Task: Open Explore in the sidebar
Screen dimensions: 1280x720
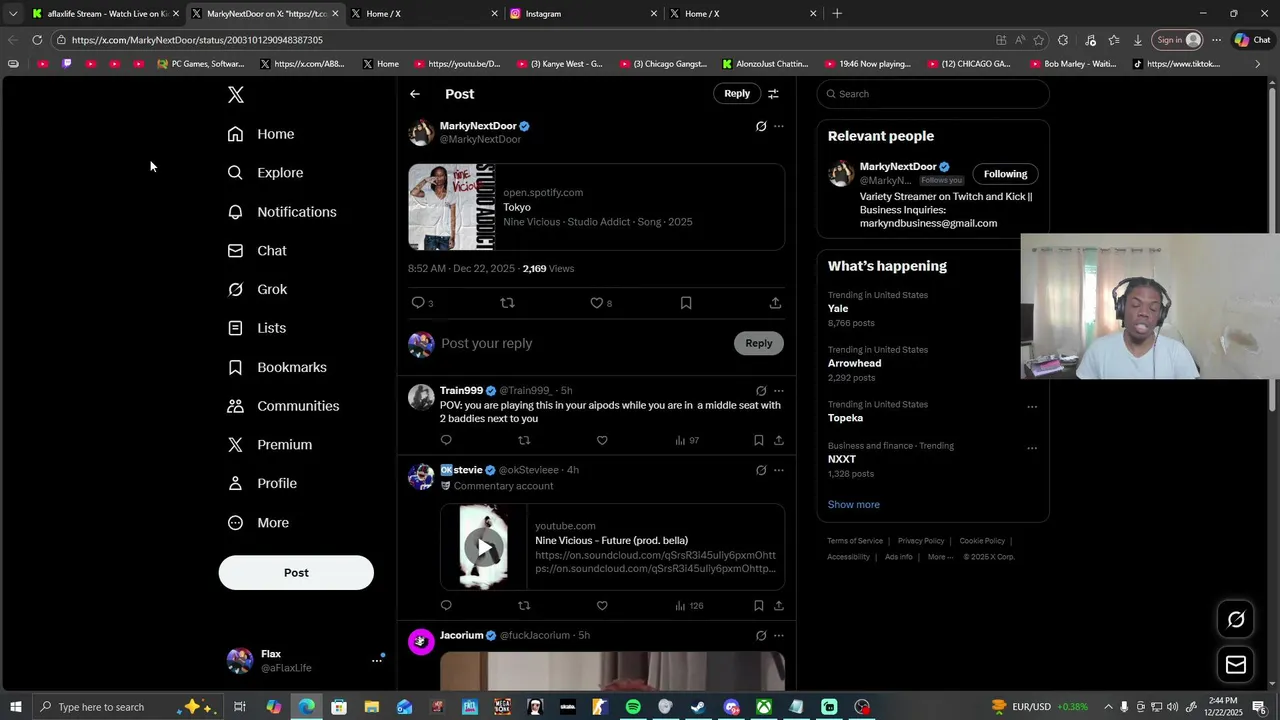Action: 265,173
